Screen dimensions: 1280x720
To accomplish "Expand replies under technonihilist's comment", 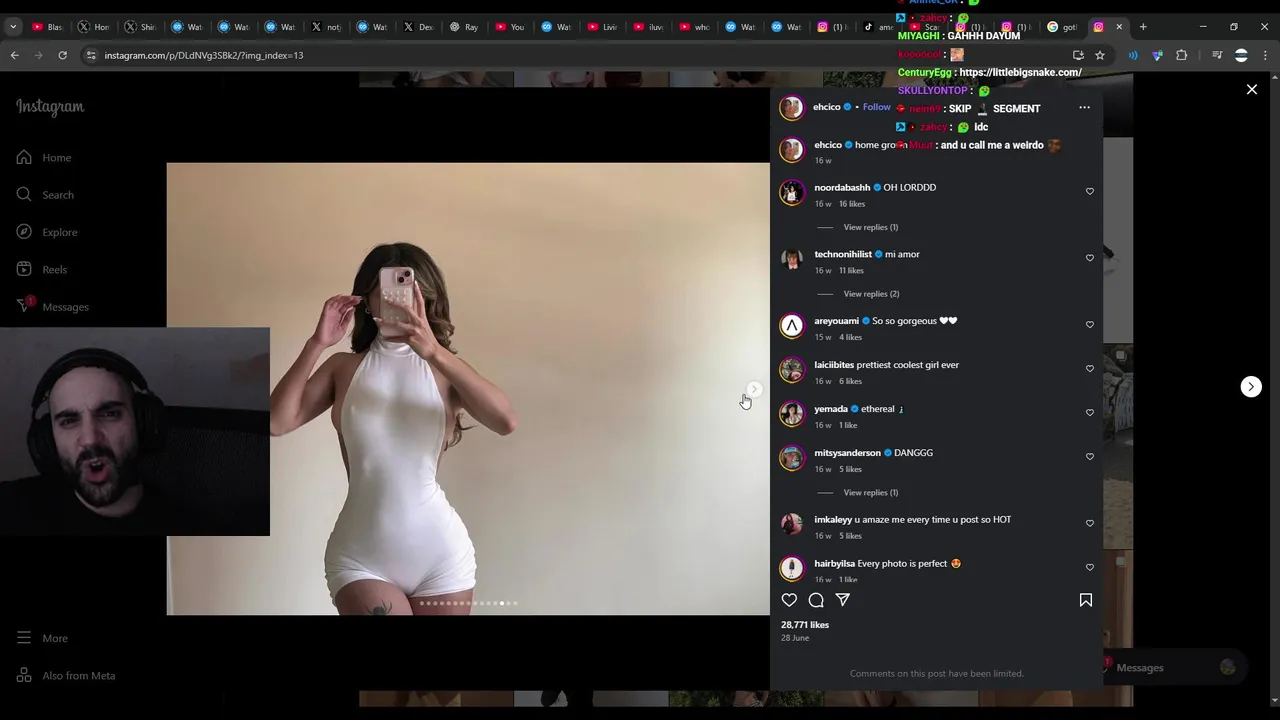I will point(871,294).
